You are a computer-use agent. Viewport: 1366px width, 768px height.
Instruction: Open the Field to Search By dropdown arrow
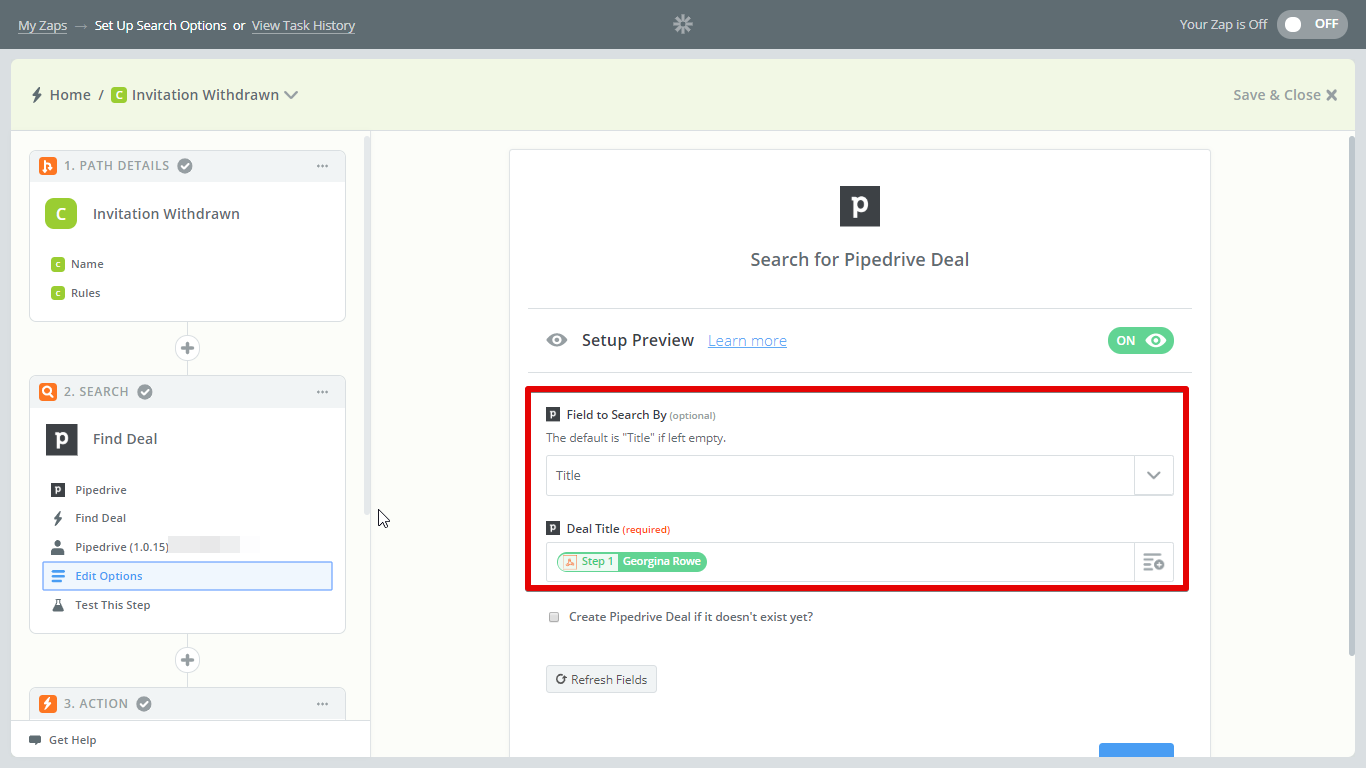click(x=1153, y=475)
